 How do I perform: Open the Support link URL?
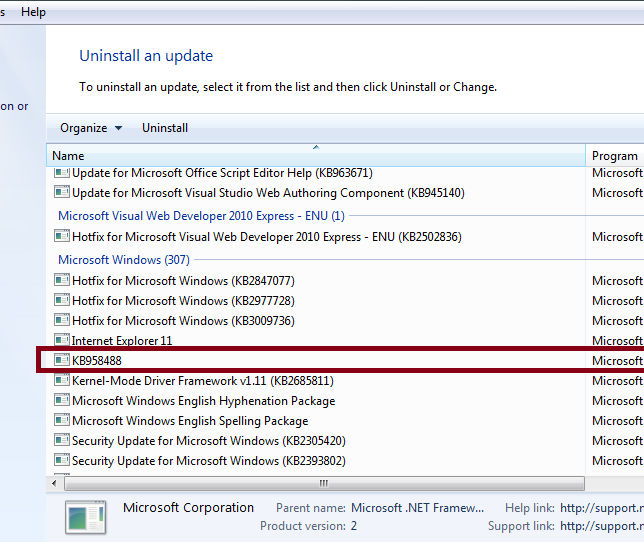click(x=602, y=526)
